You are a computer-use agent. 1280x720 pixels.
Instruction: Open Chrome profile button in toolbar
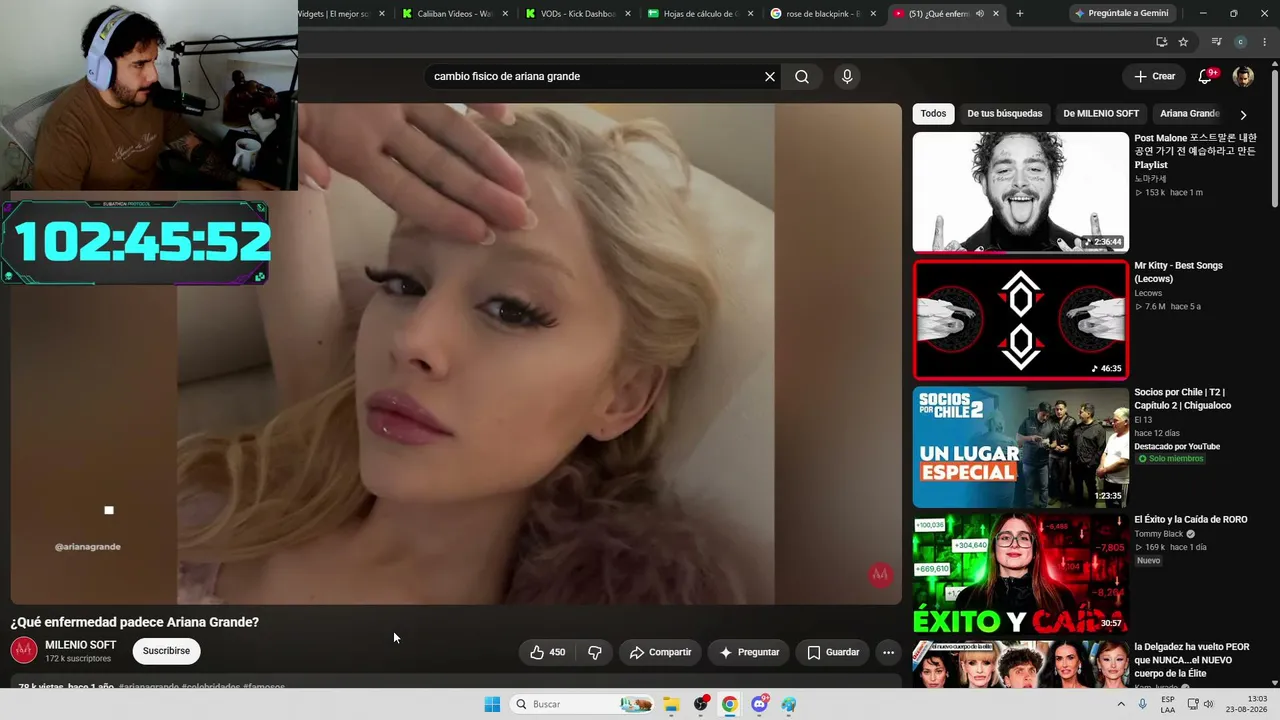1241,42
